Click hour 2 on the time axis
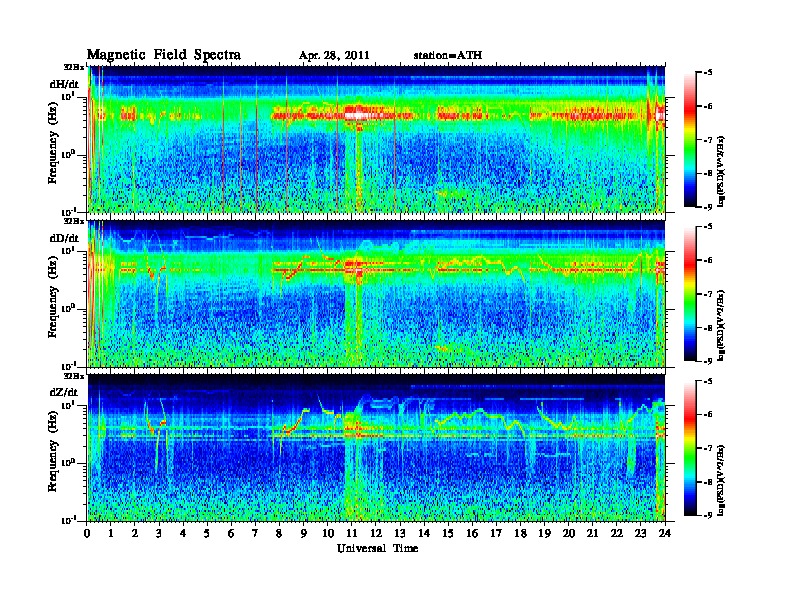The width and height of the screenshot is (792, 612). click(x=135, y=533)
